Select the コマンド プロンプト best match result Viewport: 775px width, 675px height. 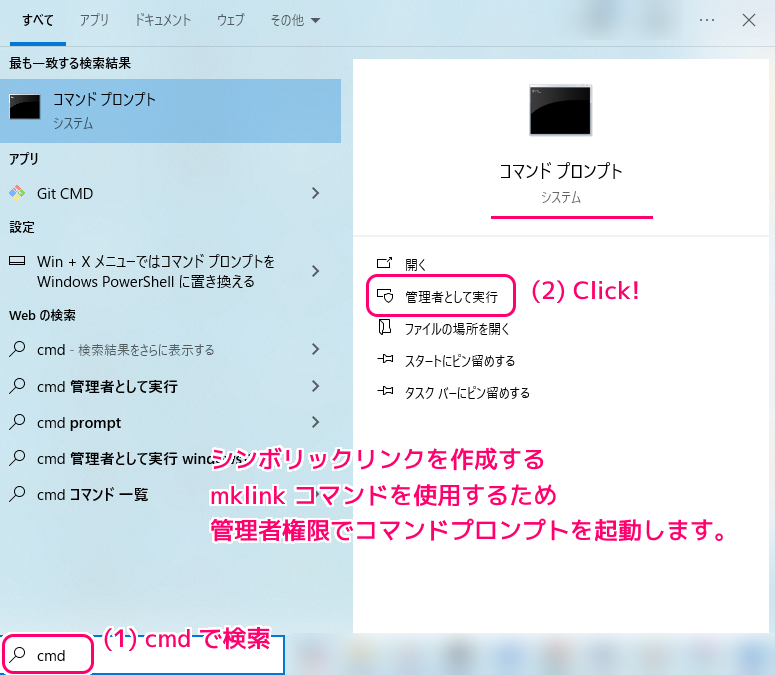point(171,111)
